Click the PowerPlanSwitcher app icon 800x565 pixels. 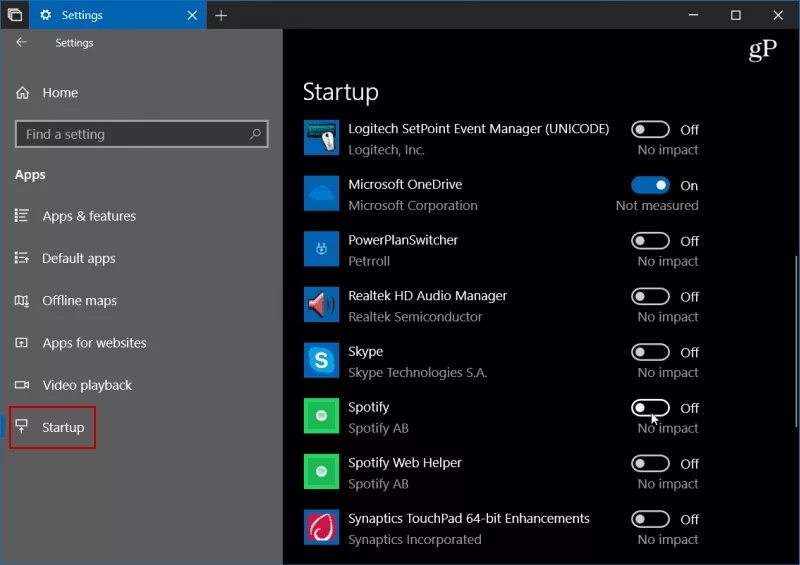point(321,249)
